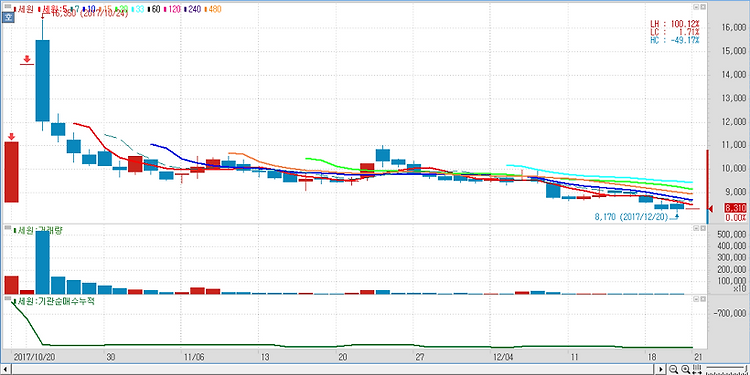Click the bar-spacing reset icon
Viewport: 750px width, 375px height.
click(x=697, y=369)
